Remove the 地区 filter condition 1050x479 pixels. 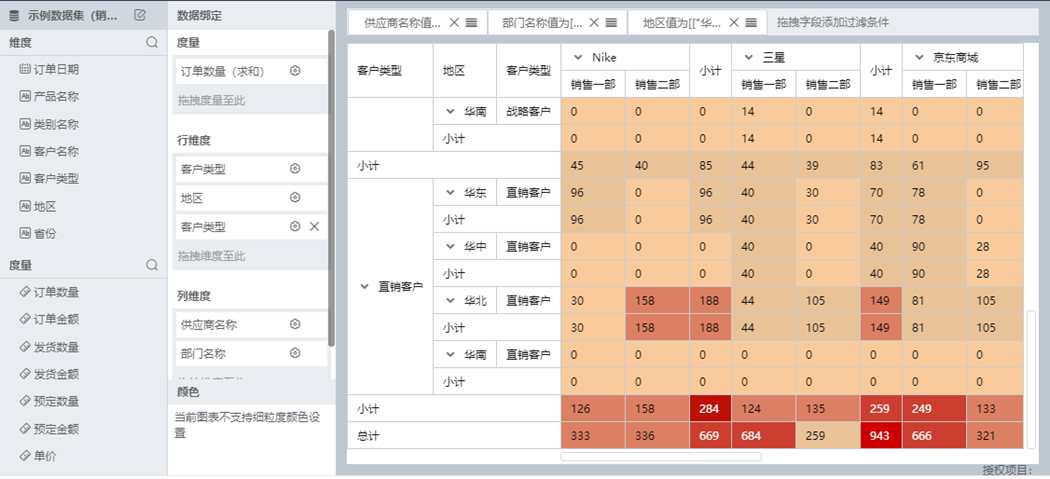734,22
